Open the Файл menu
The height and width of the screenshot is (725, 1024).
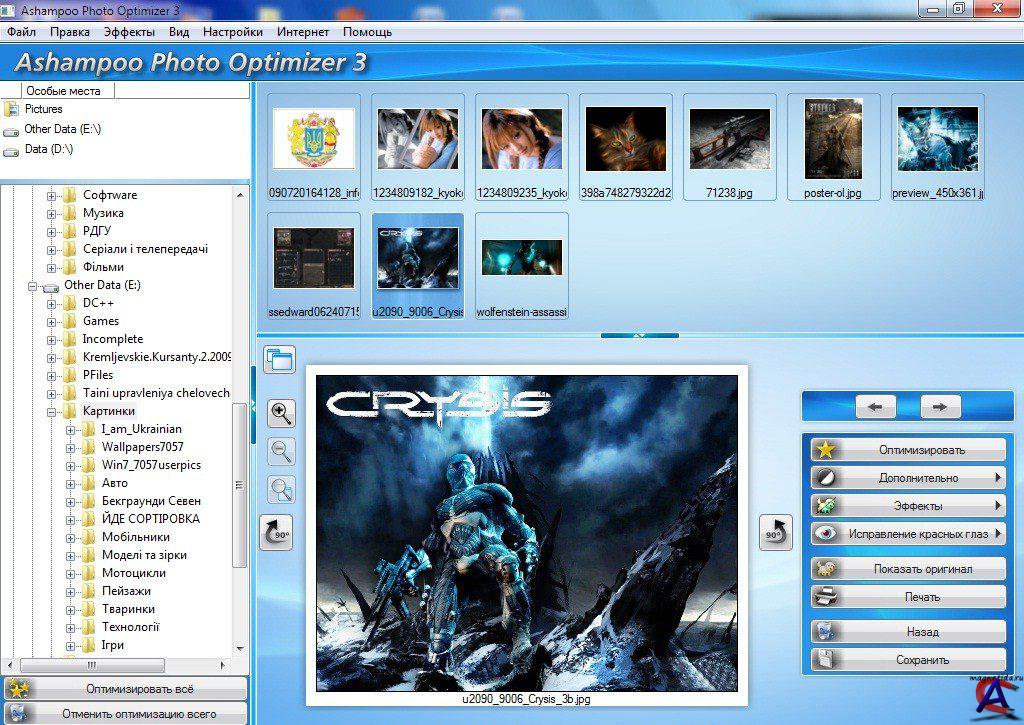(21, 32)
